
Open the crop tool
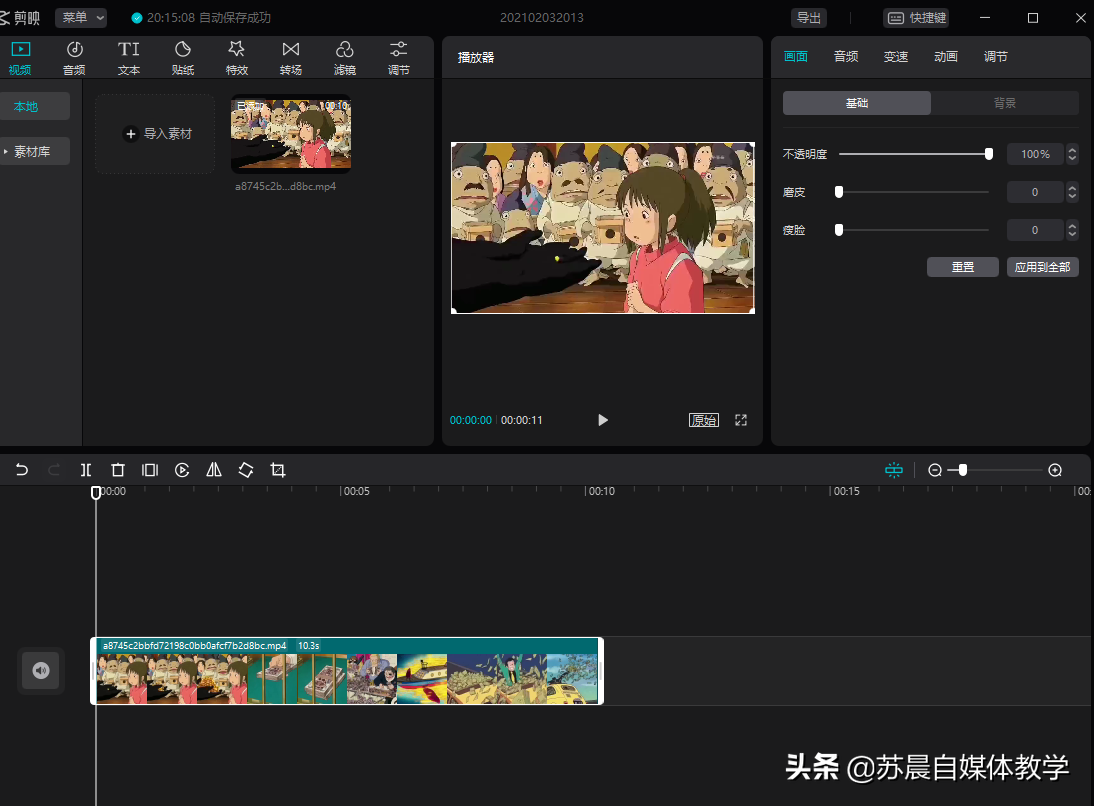(278, 470)
